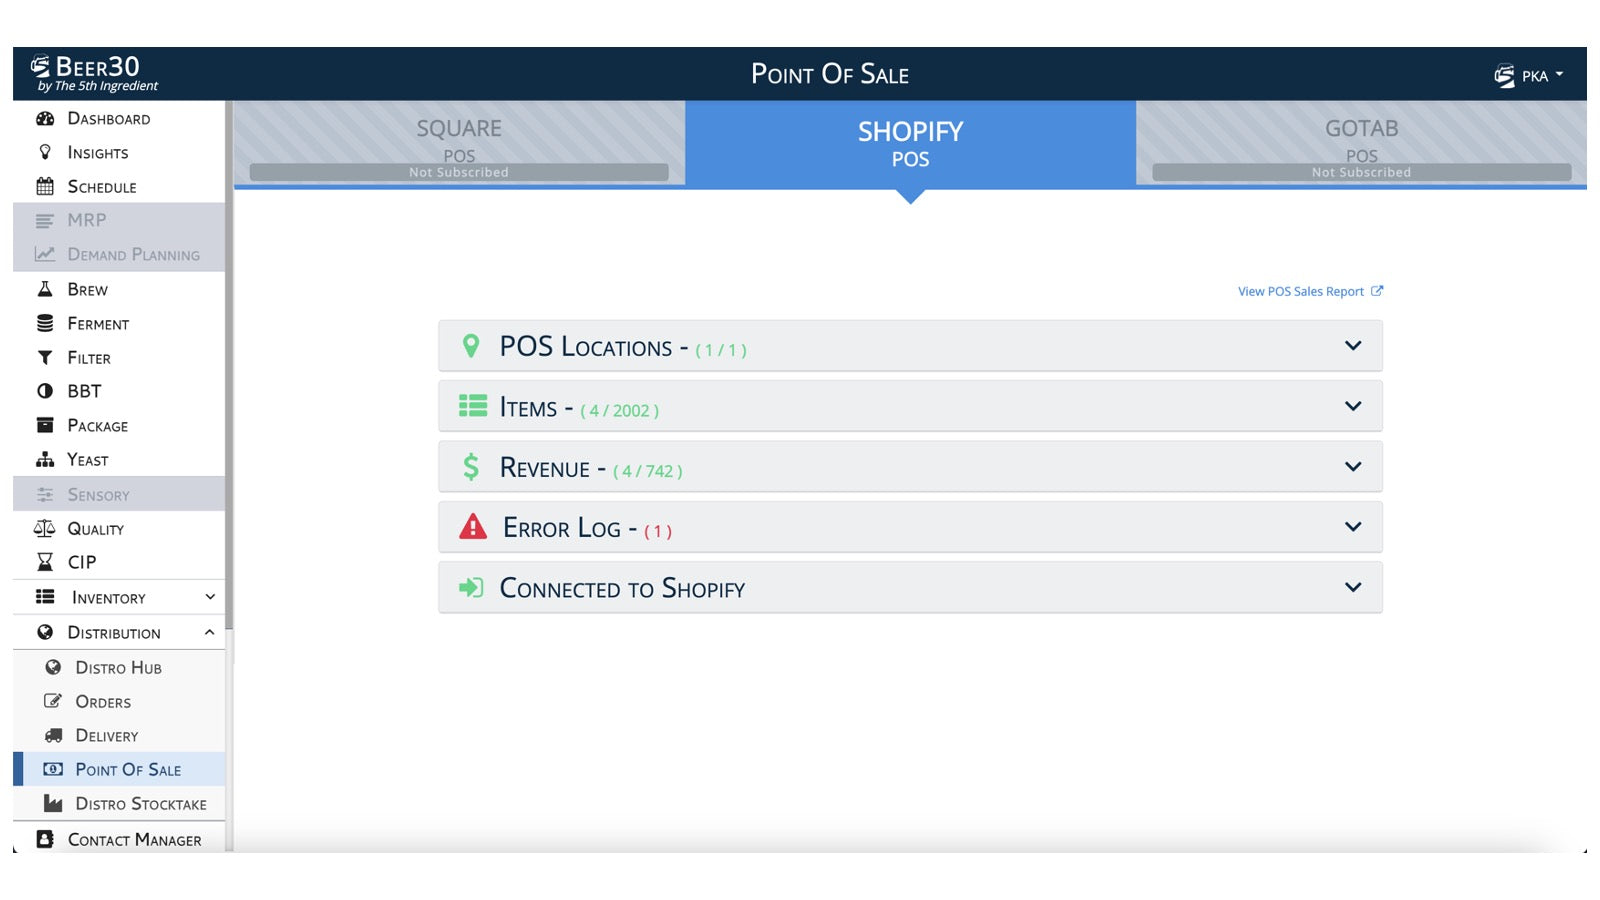Screen dimensions: 1600x900
Task: Click the Quality balance-scale icon
Action: click(45, 528)
